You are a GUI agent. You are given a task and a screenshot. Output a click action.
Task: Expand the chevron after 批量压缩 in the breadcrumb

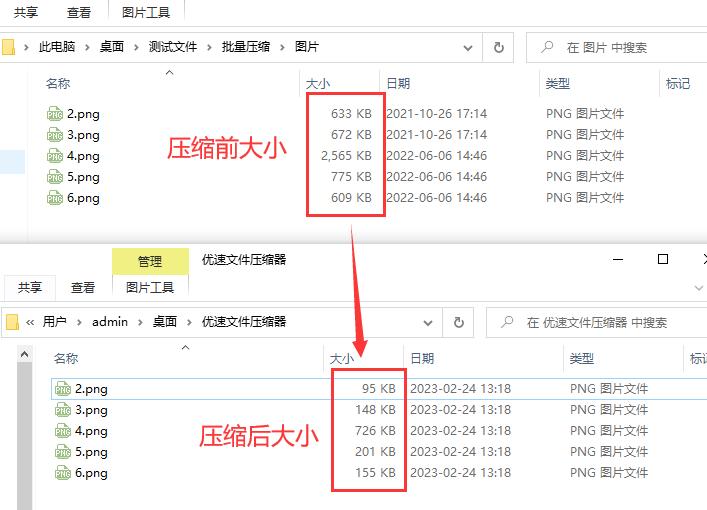[x=282, y=47]
